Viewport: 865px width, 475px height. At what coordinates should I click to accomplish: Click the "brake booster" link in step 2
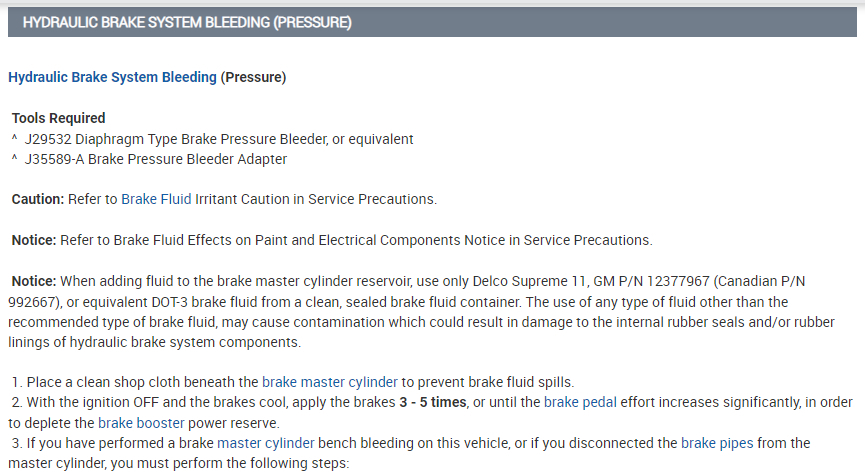point(143,423)
